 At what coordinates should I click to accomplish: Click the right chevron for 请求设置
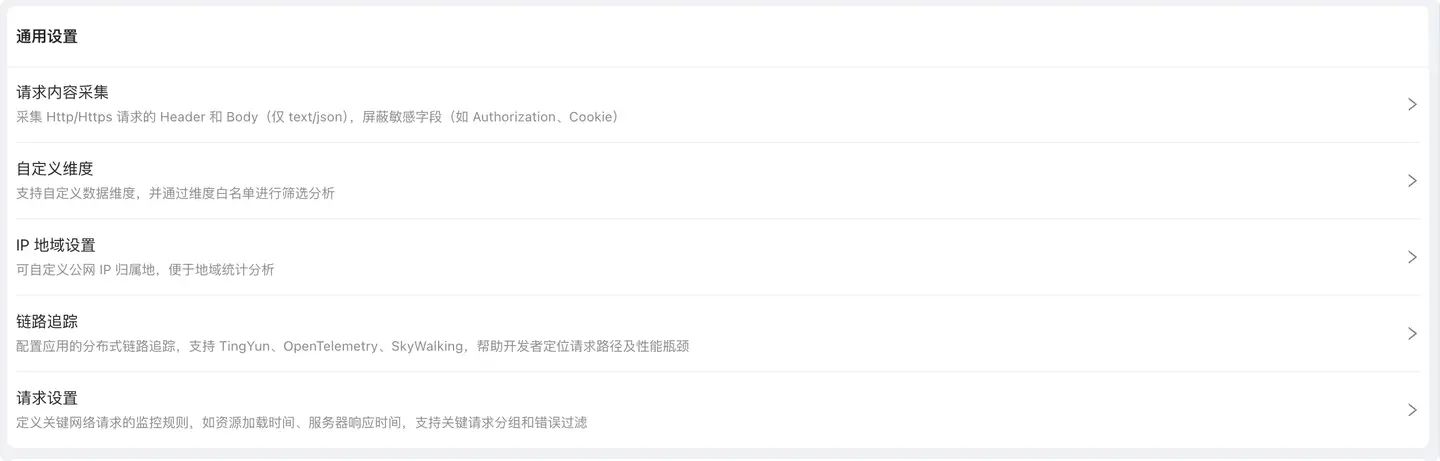pos(1412,410)
